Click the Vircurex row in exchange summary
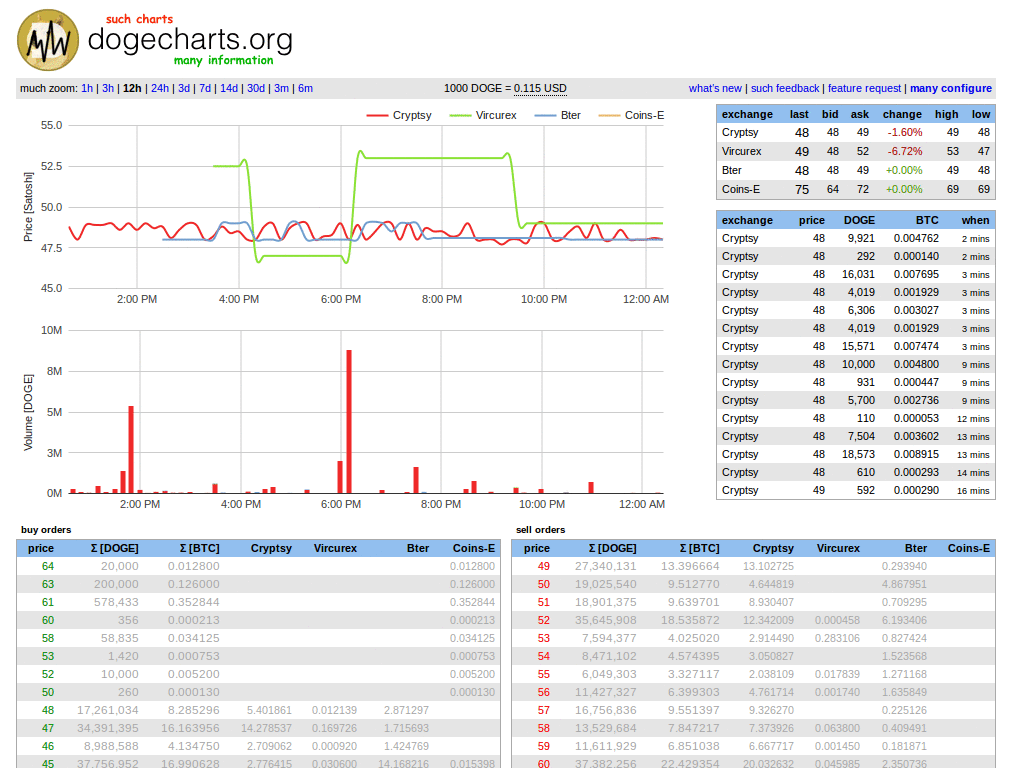Viewport: 1024px width, 768px height. pyautogui.click(x=856, y=152)
